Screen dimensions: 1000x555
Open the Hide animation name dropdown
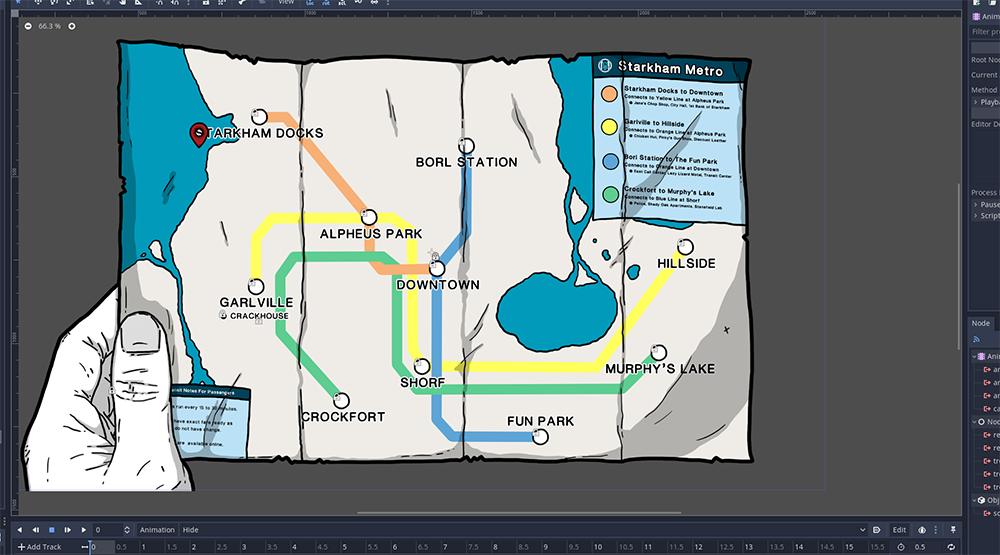[x=520, y=530]
